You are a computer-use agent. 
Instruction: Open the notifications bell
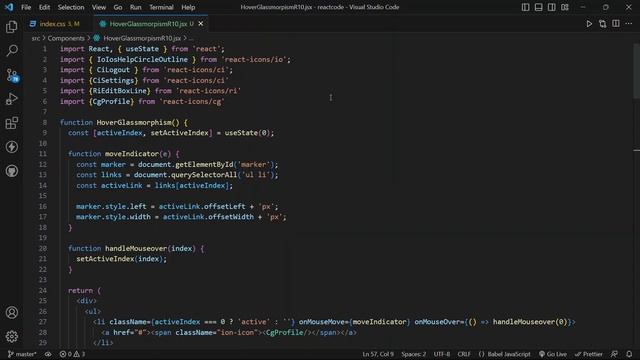(629, 354)
